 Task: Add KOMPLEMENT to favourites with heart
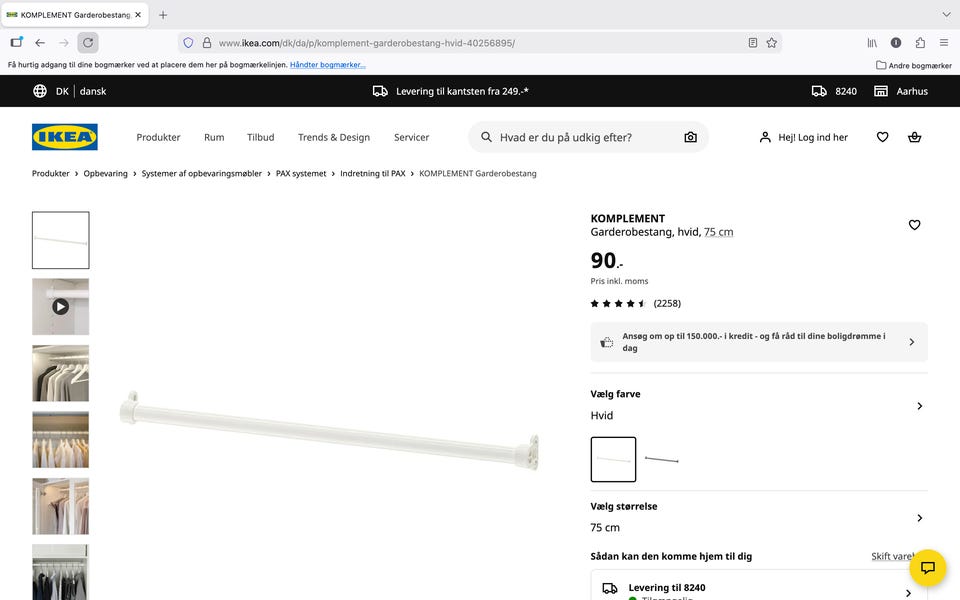[x=914, y=225]
